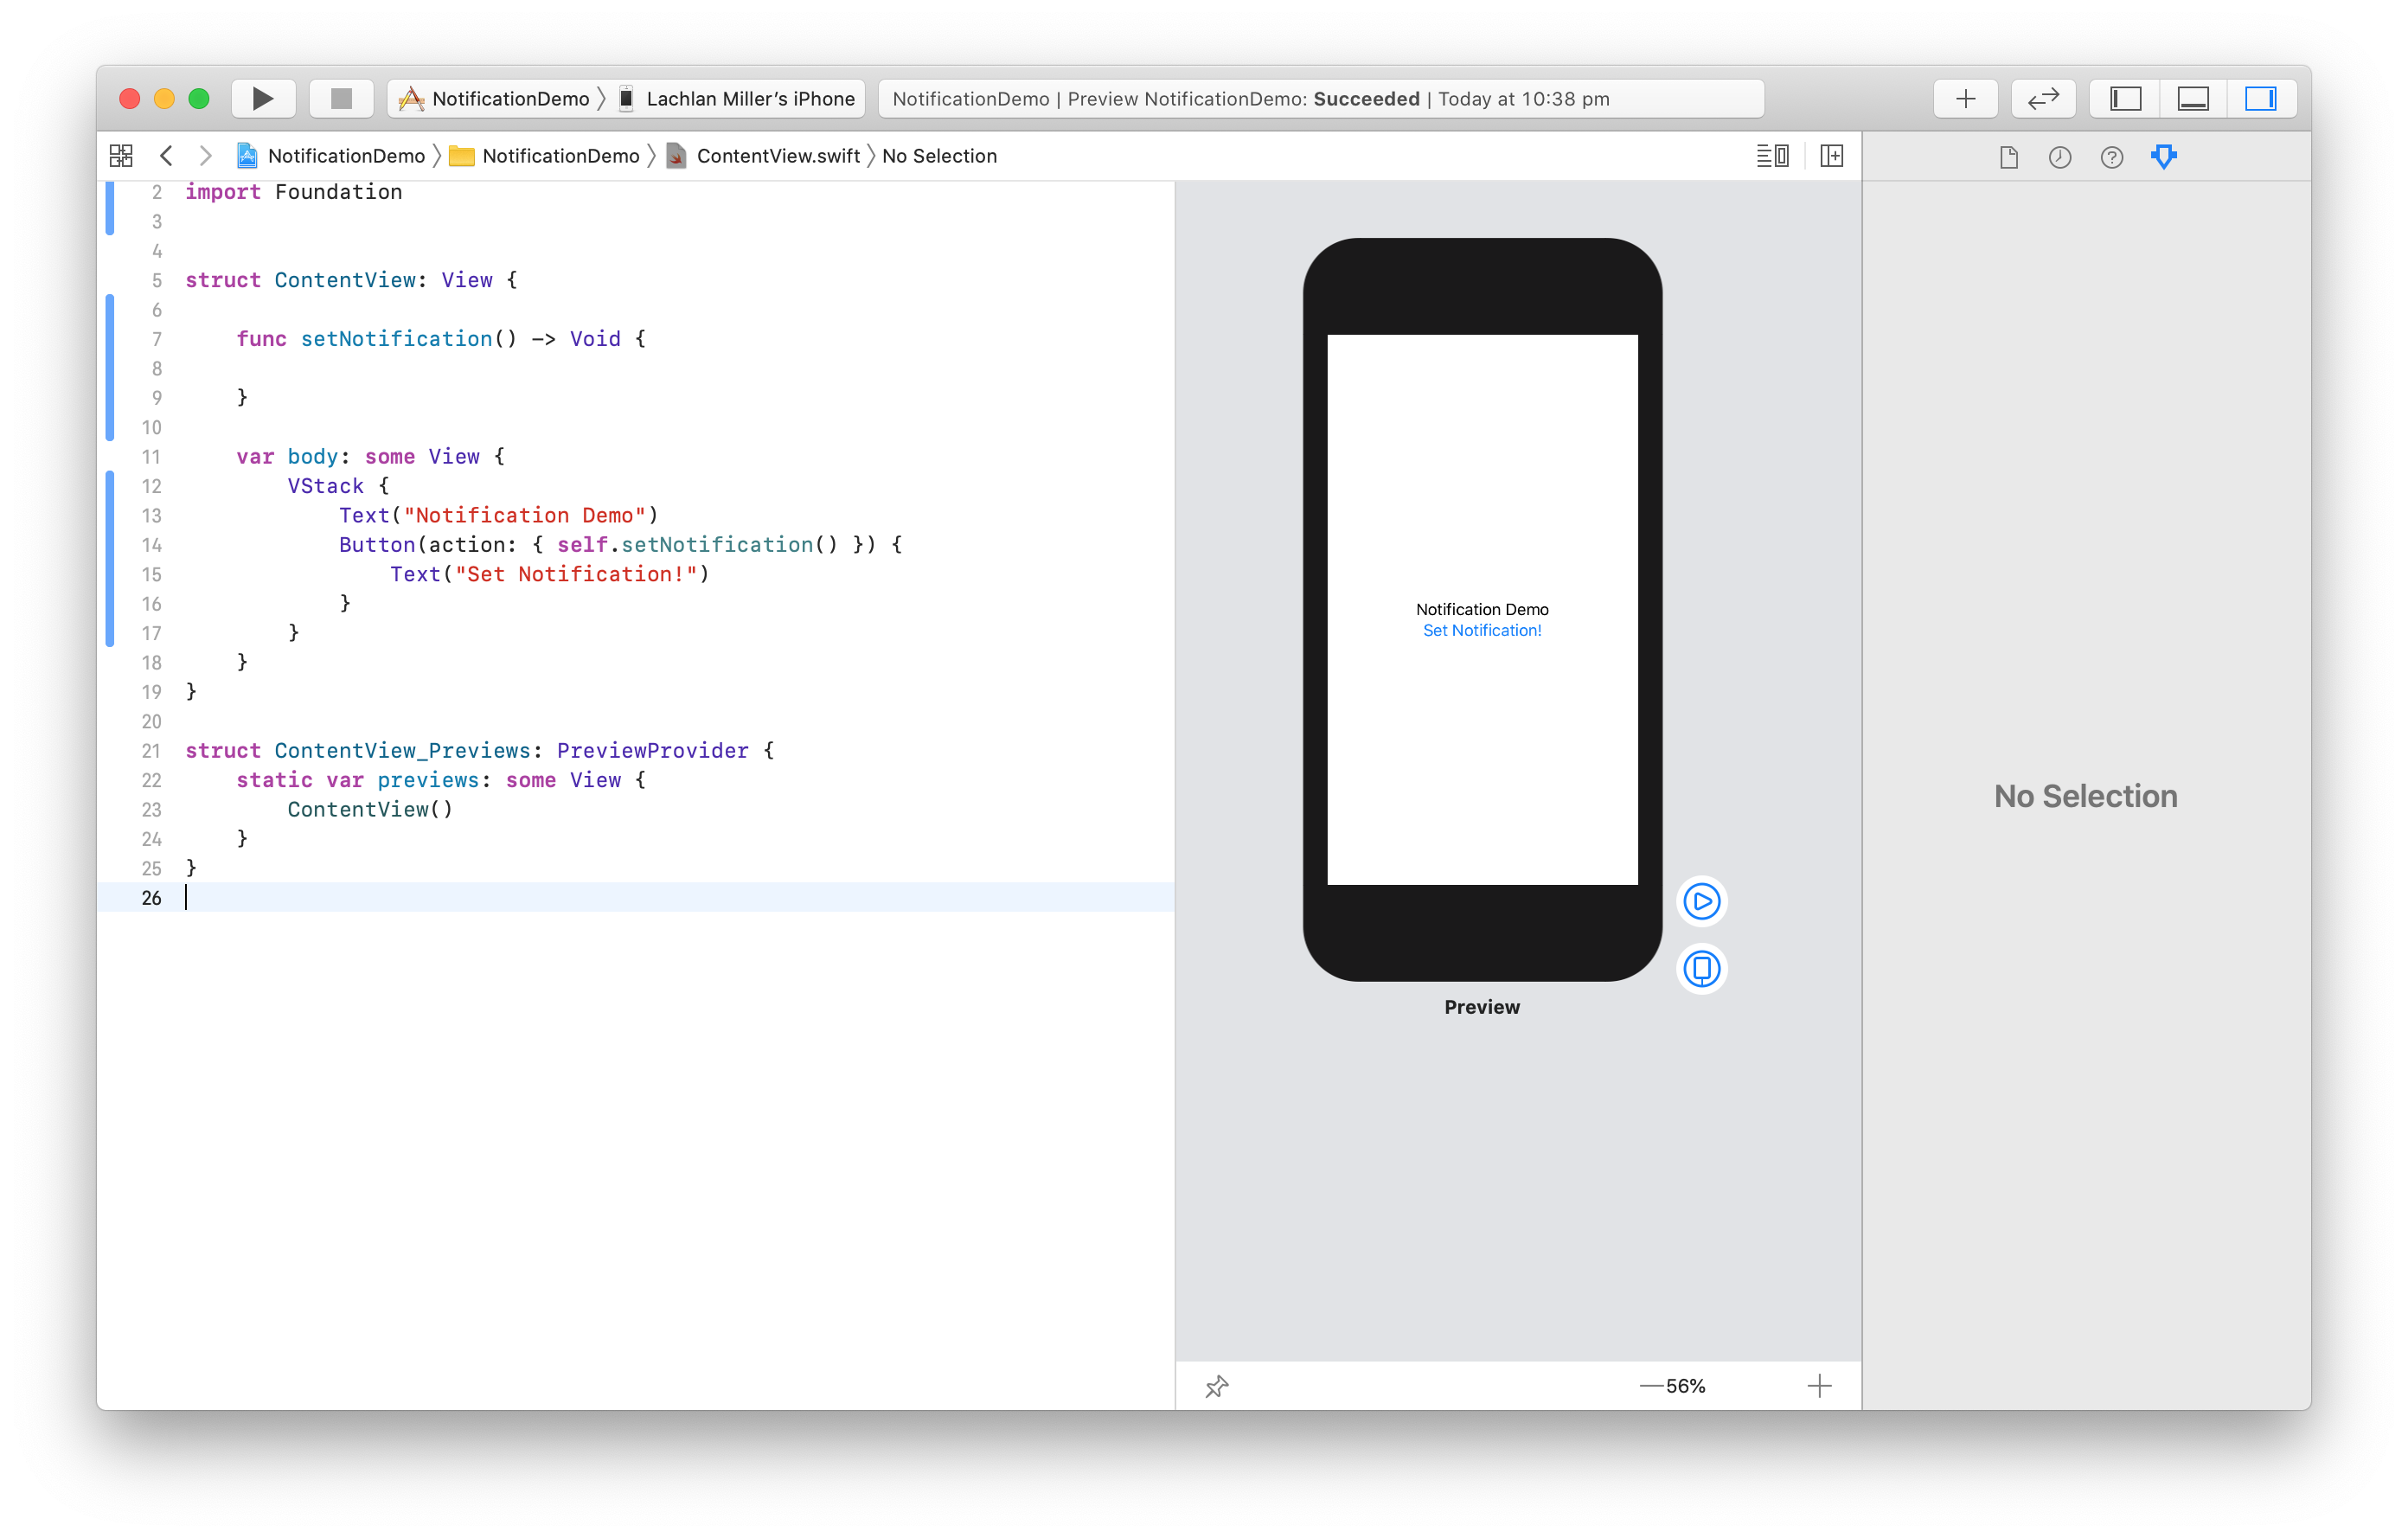This screenshot has height=1538, width=2408.
Task: Hide the Inspectors right panel
Action: (2260, 99)
